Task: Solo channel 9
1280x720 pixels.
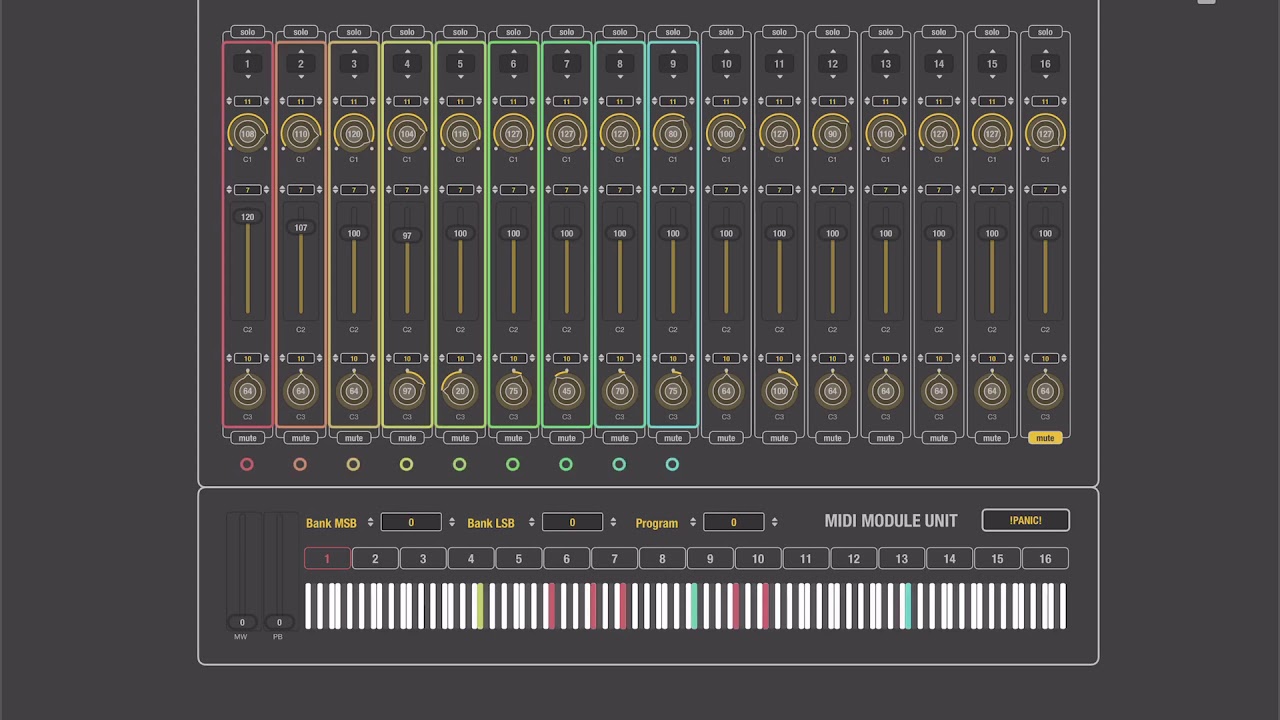Action: (x=673, y=32)
